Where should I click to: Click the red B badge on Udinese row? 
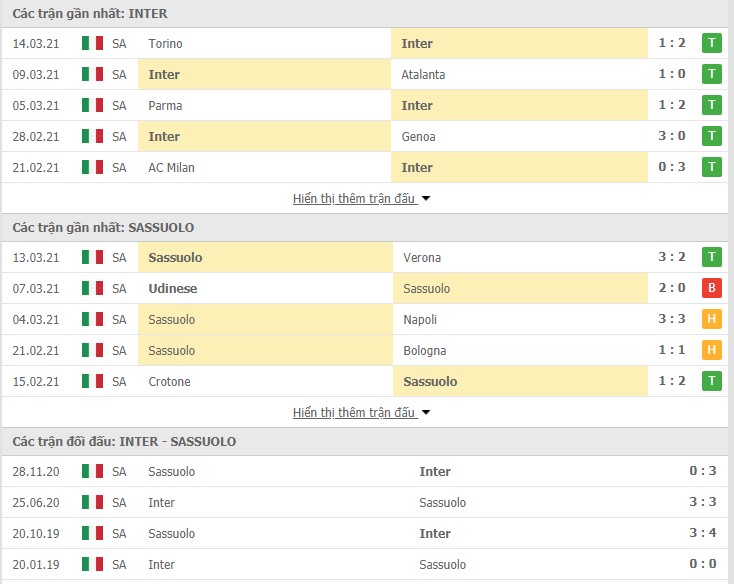712,288
